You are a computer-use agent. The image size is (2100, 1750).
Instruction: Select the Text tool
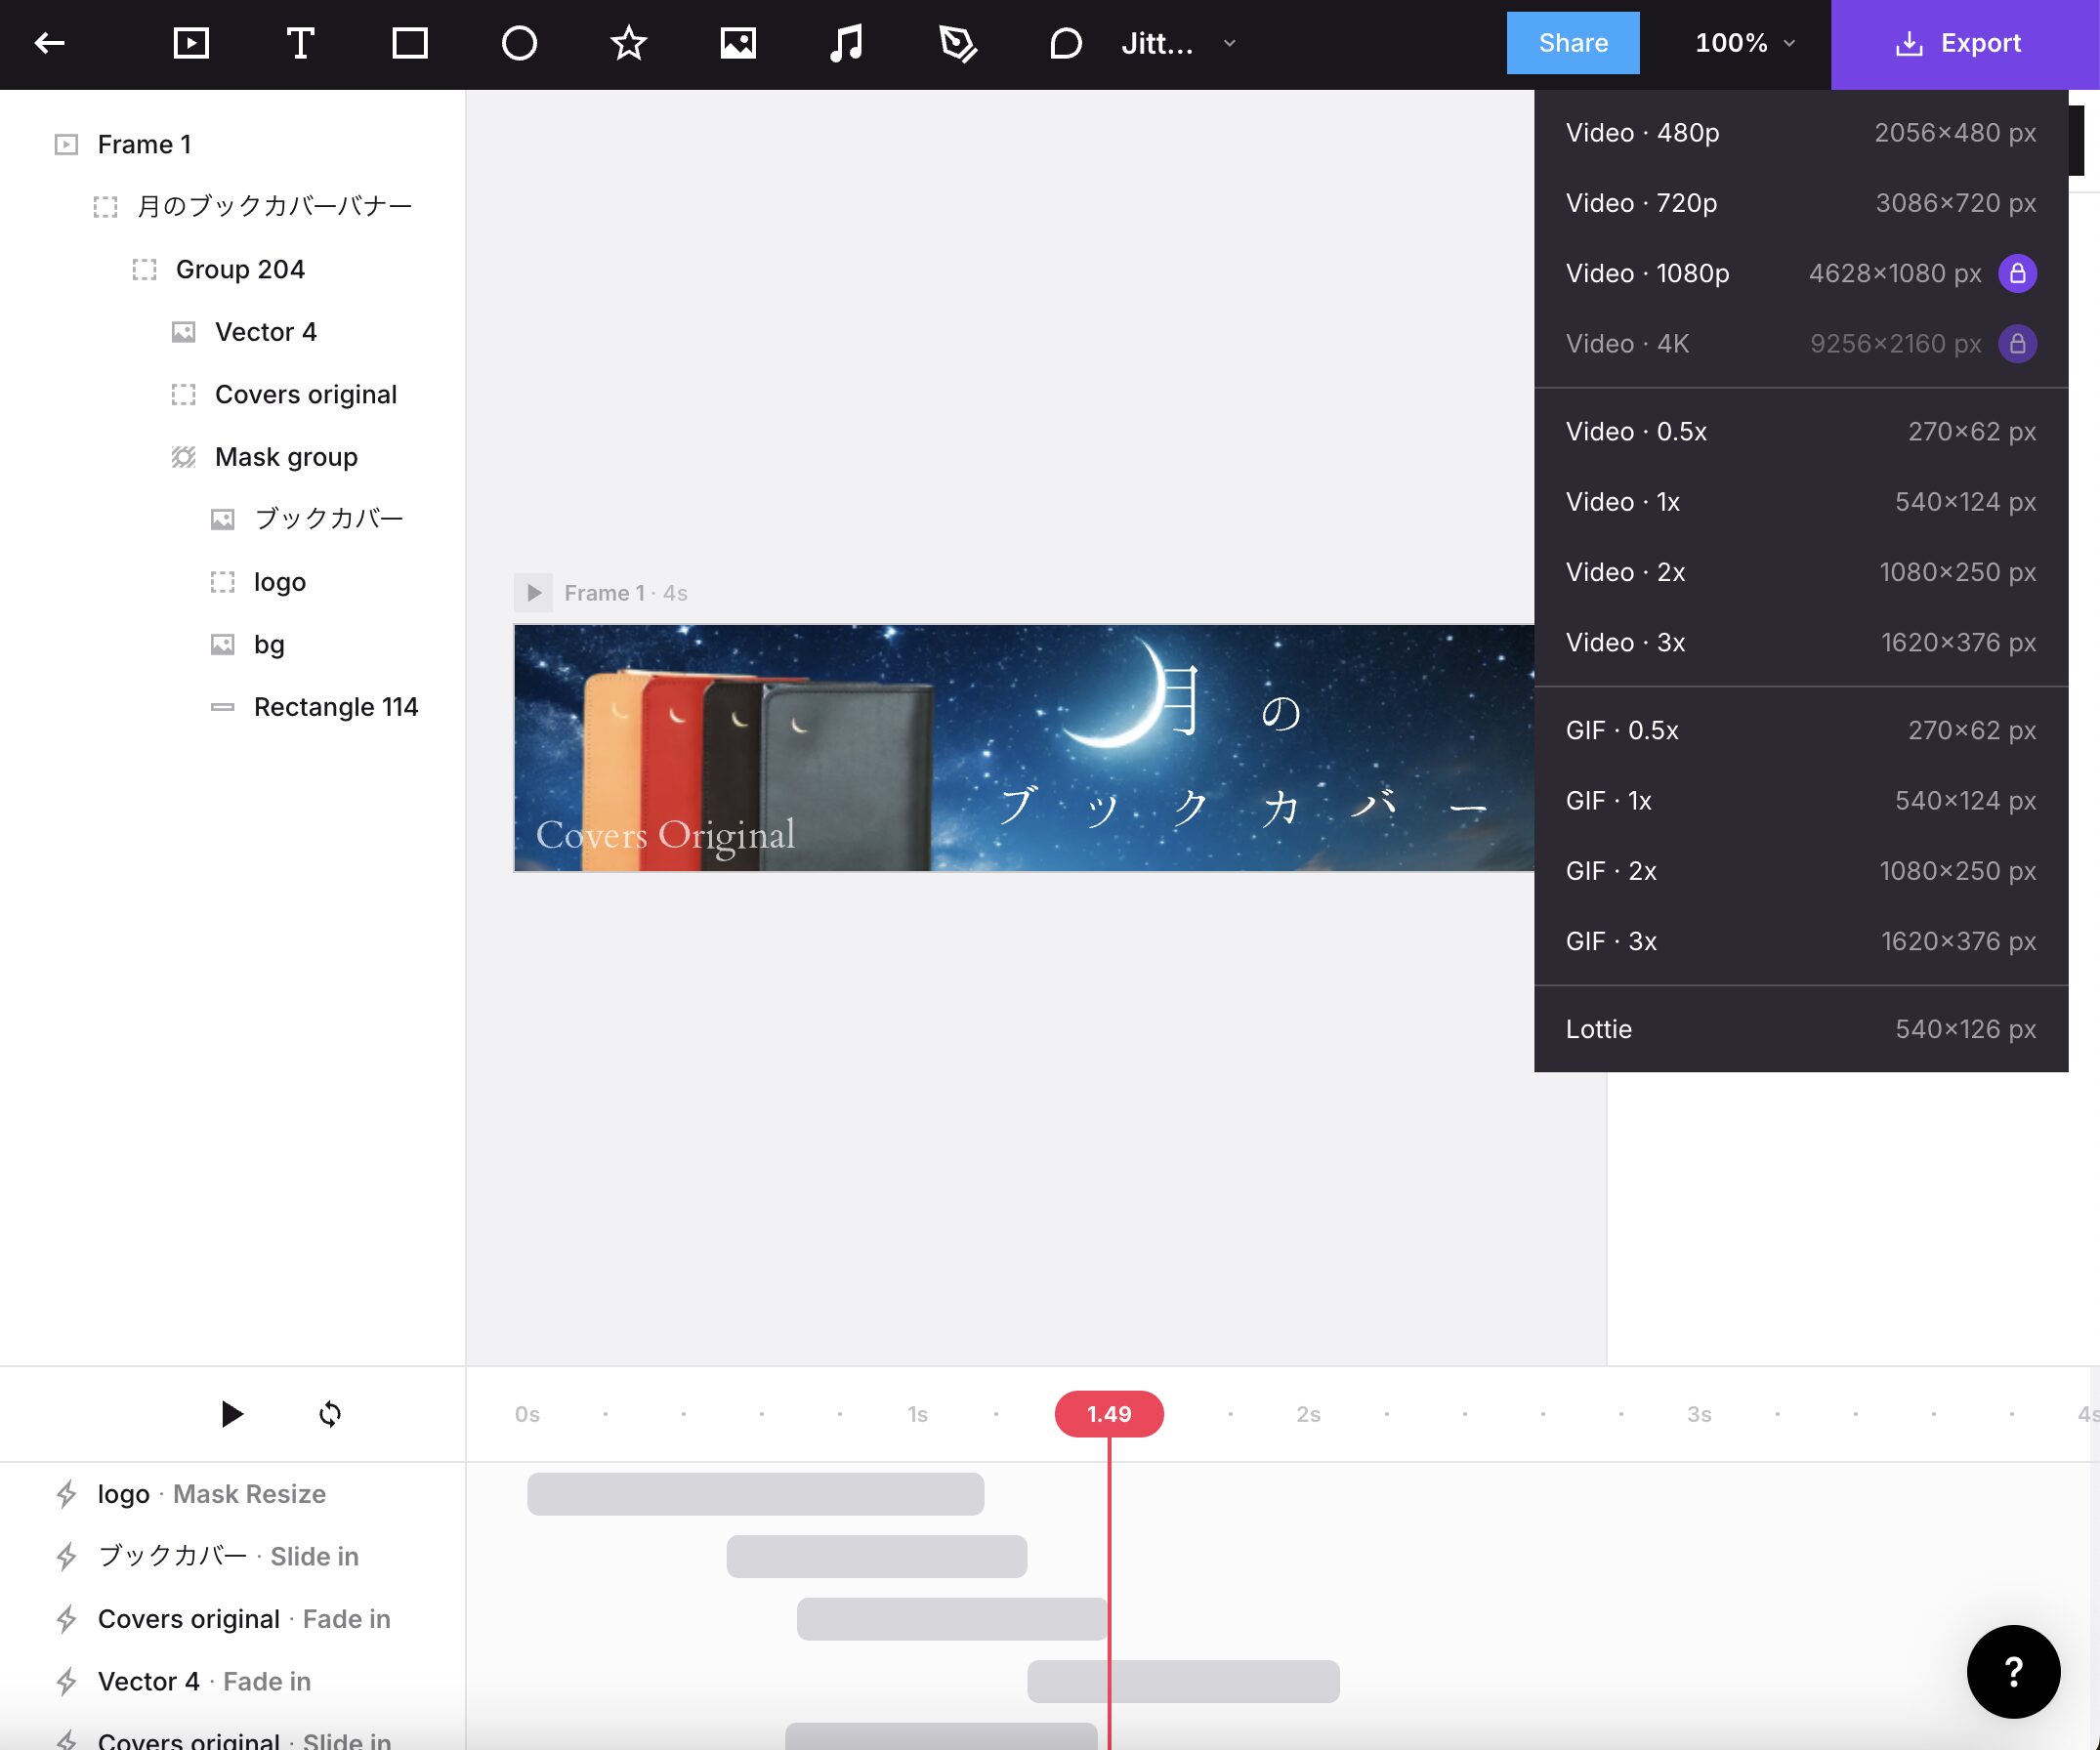point(300,43)
